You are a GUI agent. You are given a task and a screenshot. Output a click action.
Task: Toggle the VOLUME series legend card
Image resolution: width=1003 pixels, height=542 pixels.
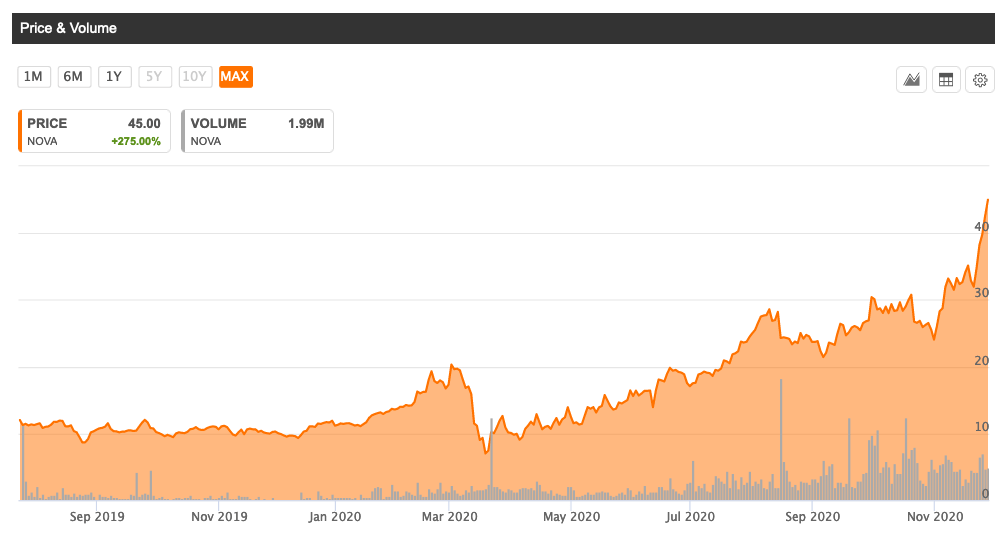pos(258,131)
